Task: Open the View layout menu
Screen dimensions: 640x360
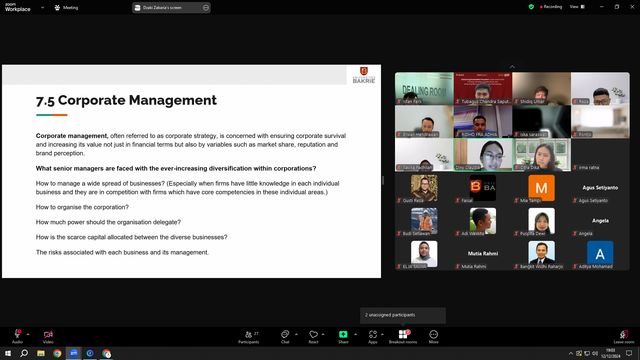Action: 577,7
